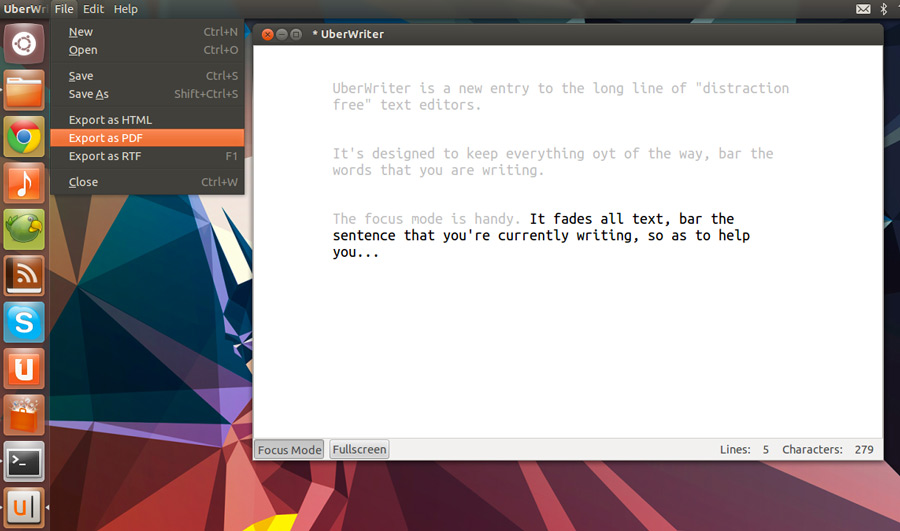Viewport: 900px width, 531px height.
Task: Open the File menu
Action: [64, 9]
